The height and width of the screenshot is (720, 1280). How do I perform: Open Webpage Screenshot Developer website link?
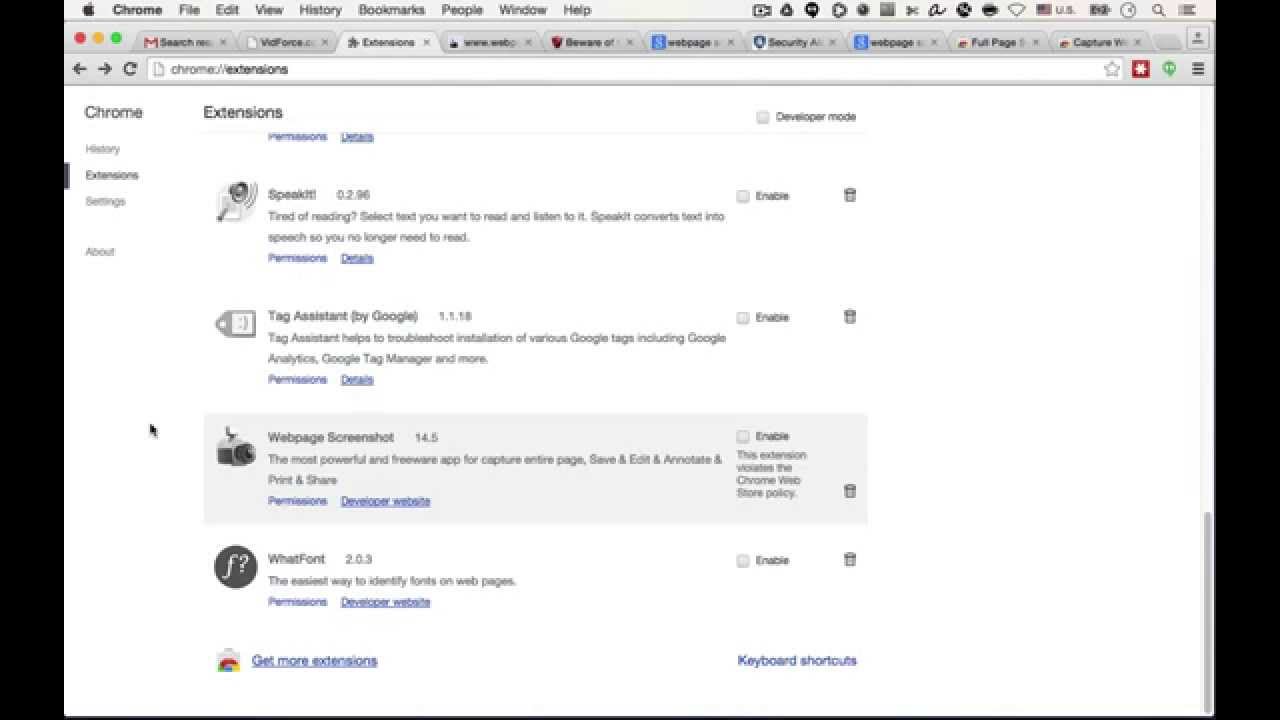tap(385, 501)
